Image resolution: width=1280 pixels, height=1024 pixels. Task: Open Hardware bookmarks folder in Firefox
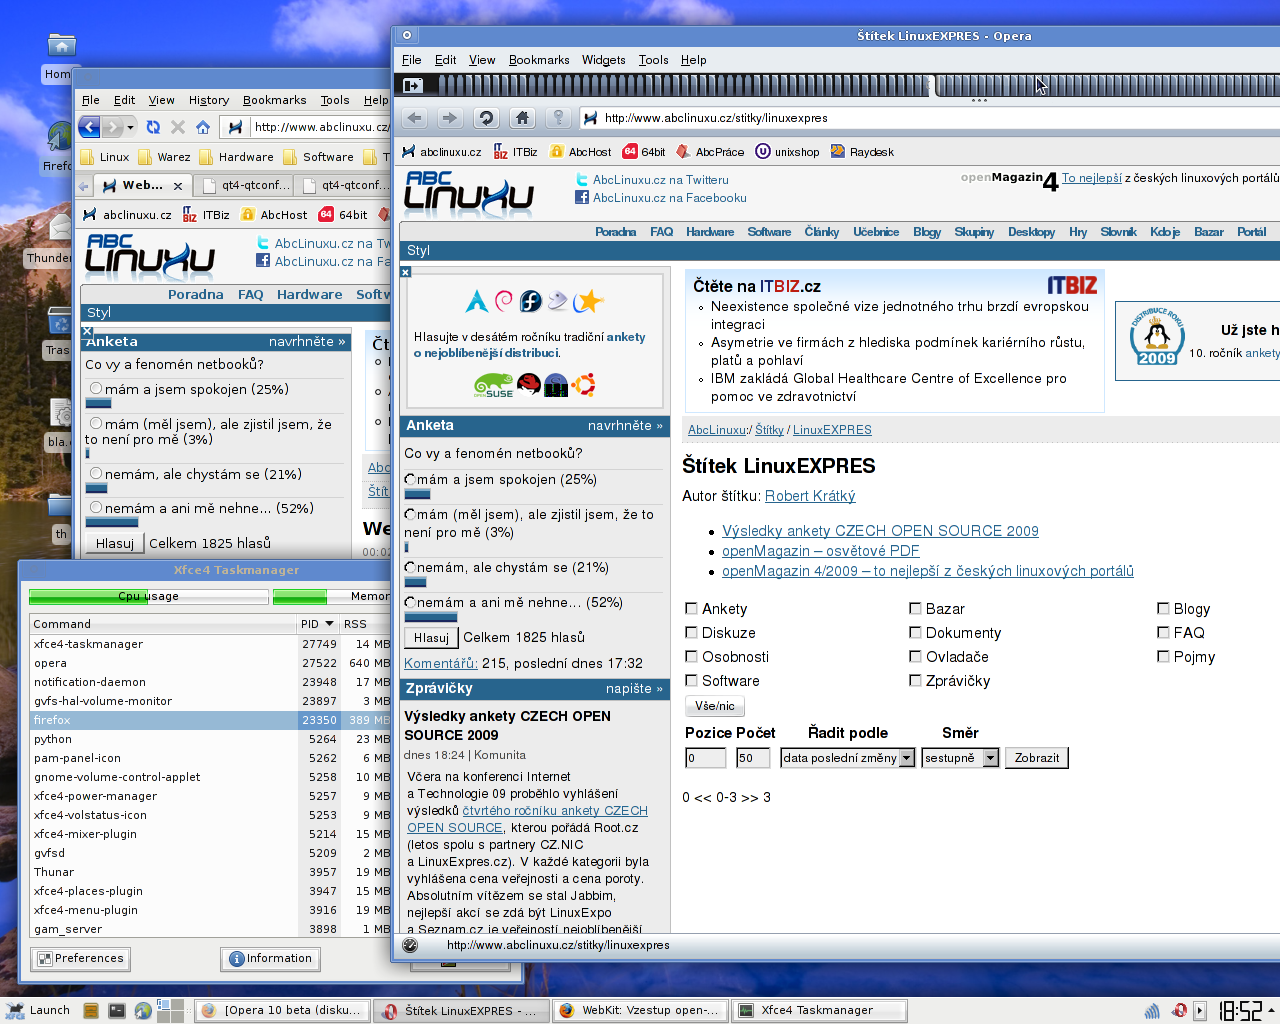point(236,157)
